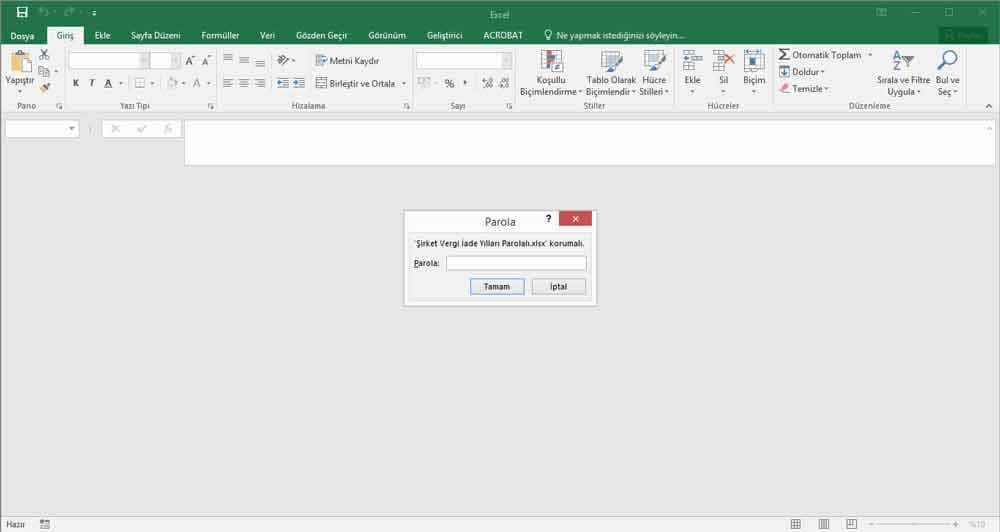Toggle italic (T) formatting

92,83
